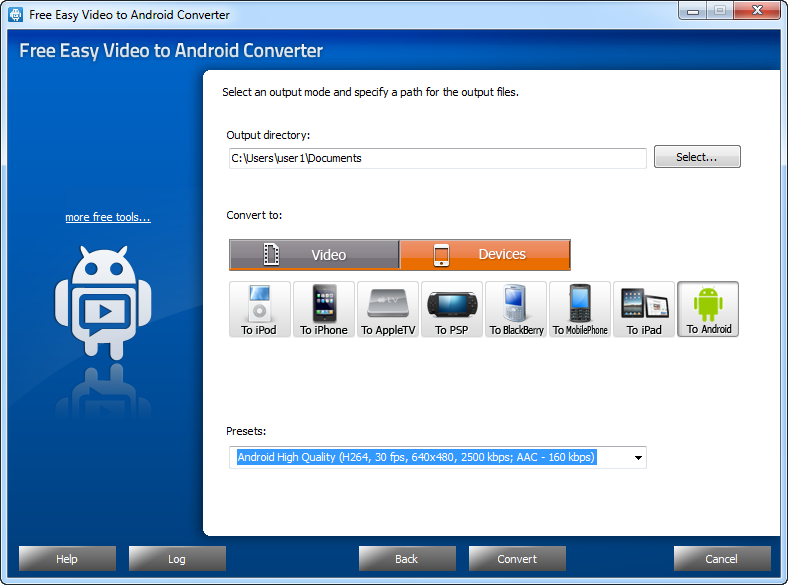Switch to the Devices tab
Viewport: 788px width, 585px height.
pyautogui.click(x=485, y=255)
